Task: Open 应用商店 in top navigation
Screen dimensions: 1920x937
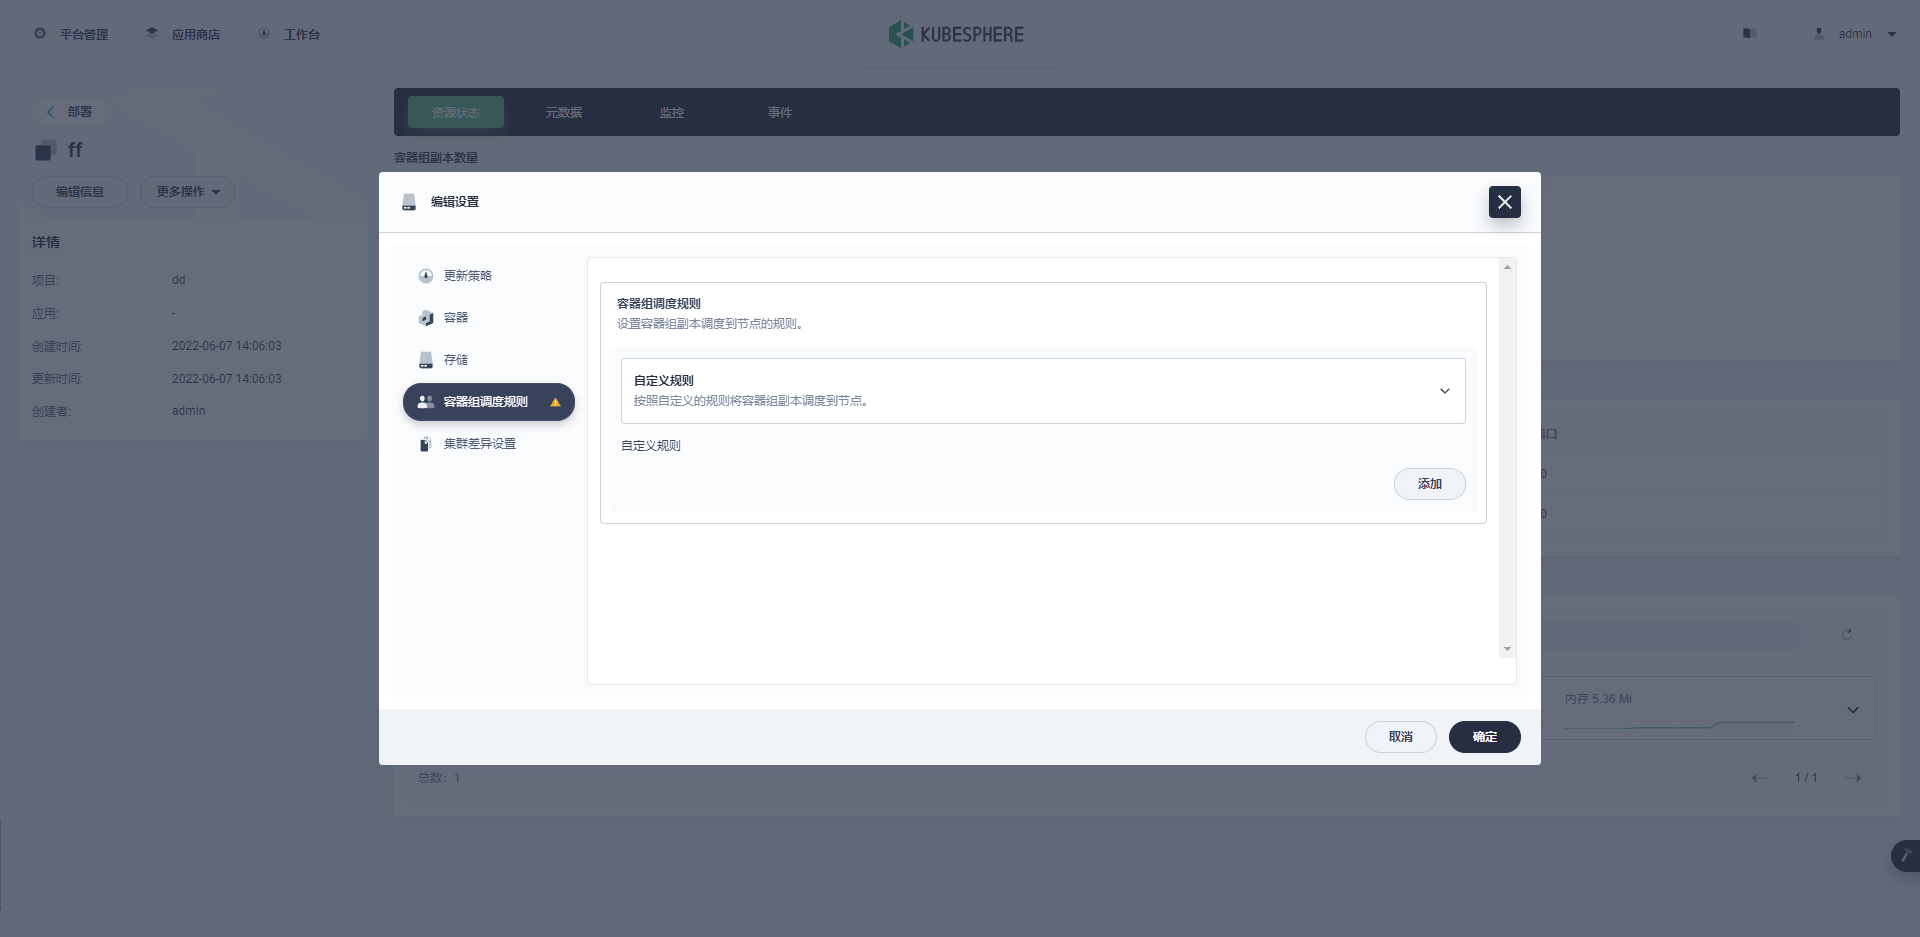Action: coord(183,34)
